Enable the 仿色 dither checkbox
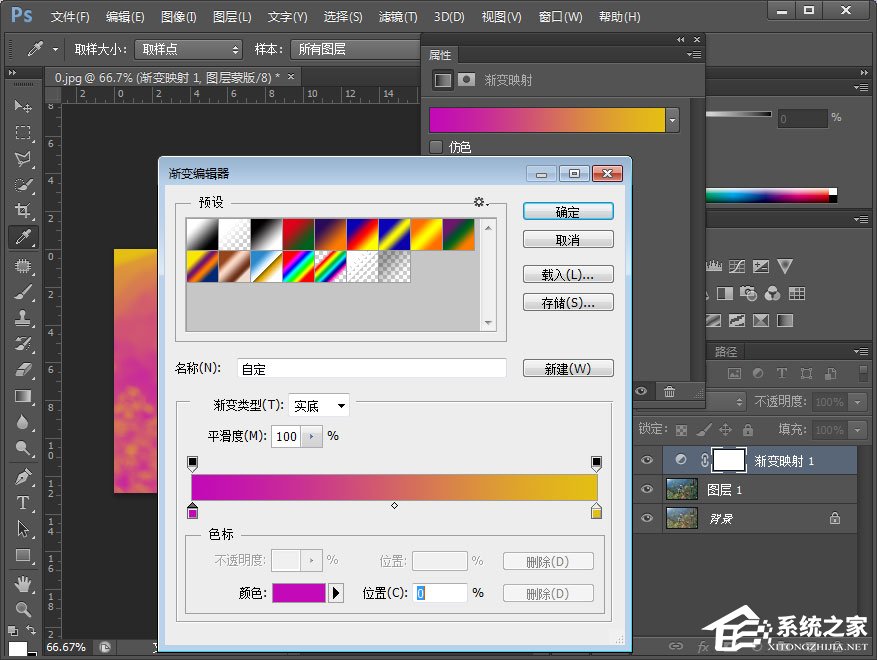Screen dimensions: 877x660 (x=436, y=147)
